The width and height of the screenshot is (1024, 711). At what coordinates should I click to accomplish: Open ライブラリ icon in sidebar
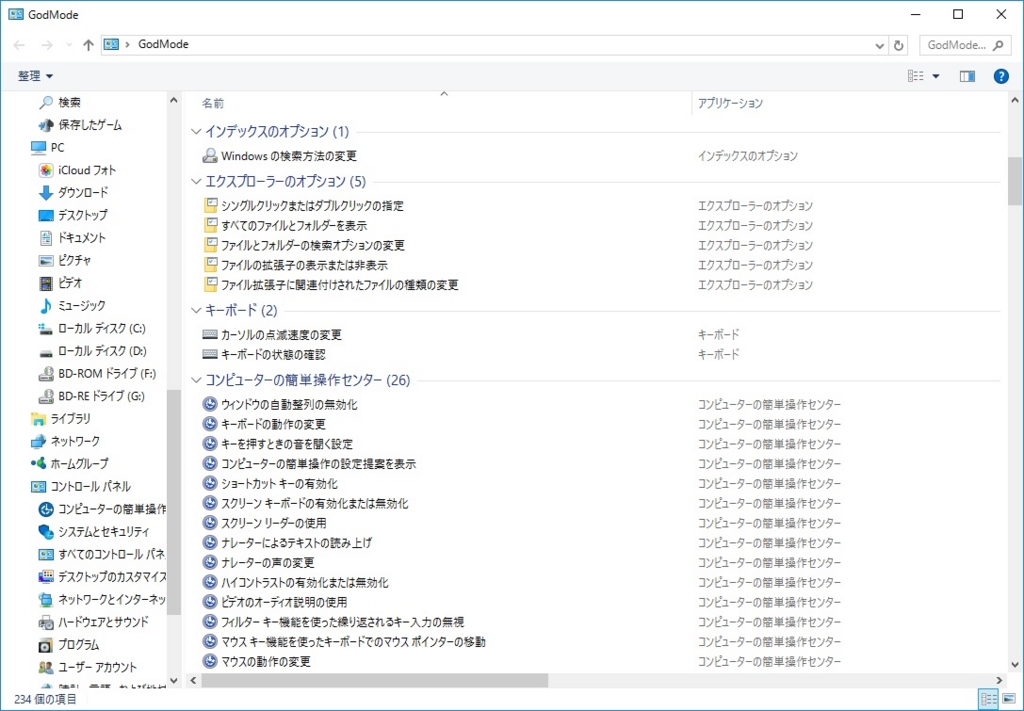39,419
